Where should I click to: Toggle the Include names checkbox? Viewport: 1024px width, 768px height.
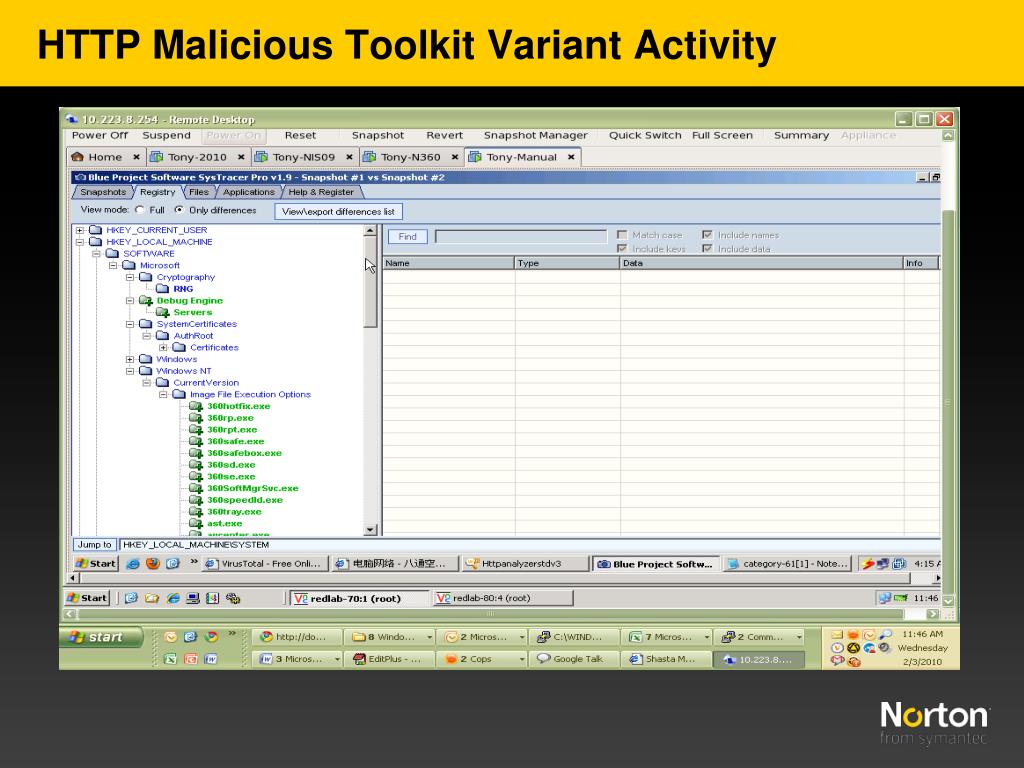707,234
